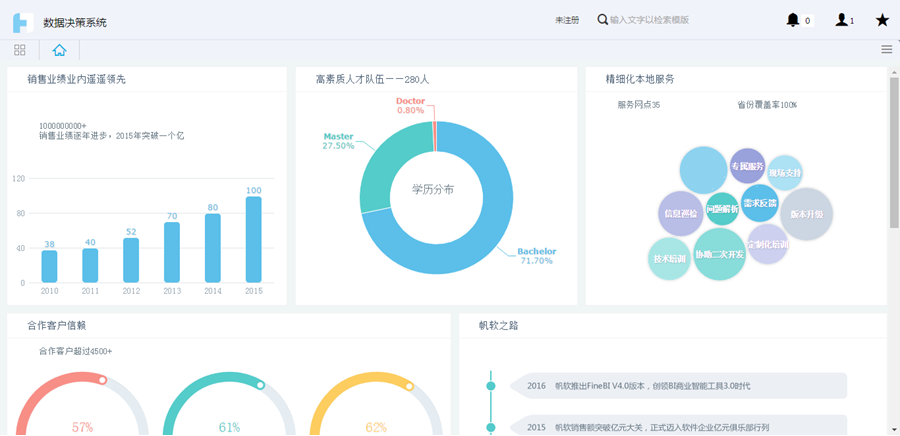The image size is (900, 436).
Task: Click the 1000000000+ text
Action: coord(63,126)
